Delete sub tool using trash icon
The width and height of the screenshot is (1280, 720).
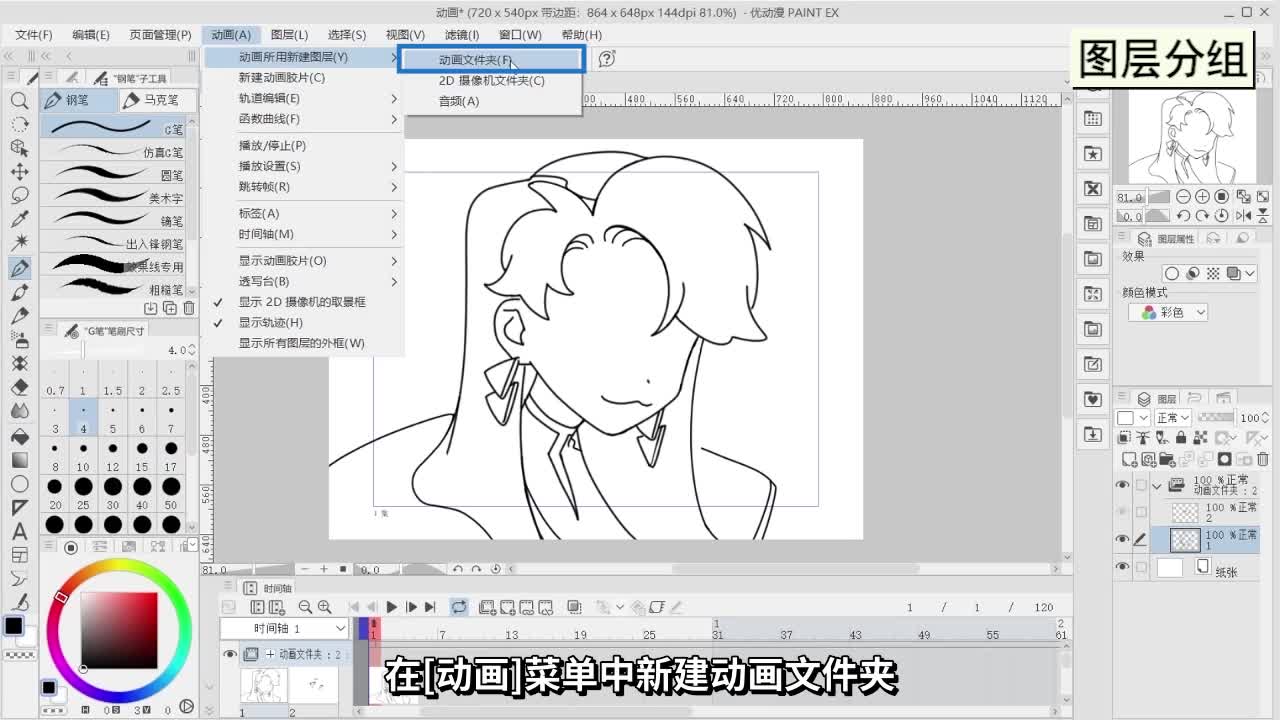click(189, 308)
